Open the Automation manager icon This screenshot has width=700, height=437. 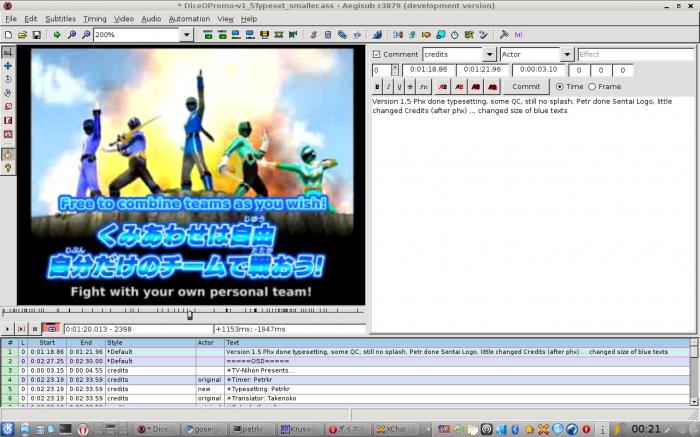tap(377, 34)
